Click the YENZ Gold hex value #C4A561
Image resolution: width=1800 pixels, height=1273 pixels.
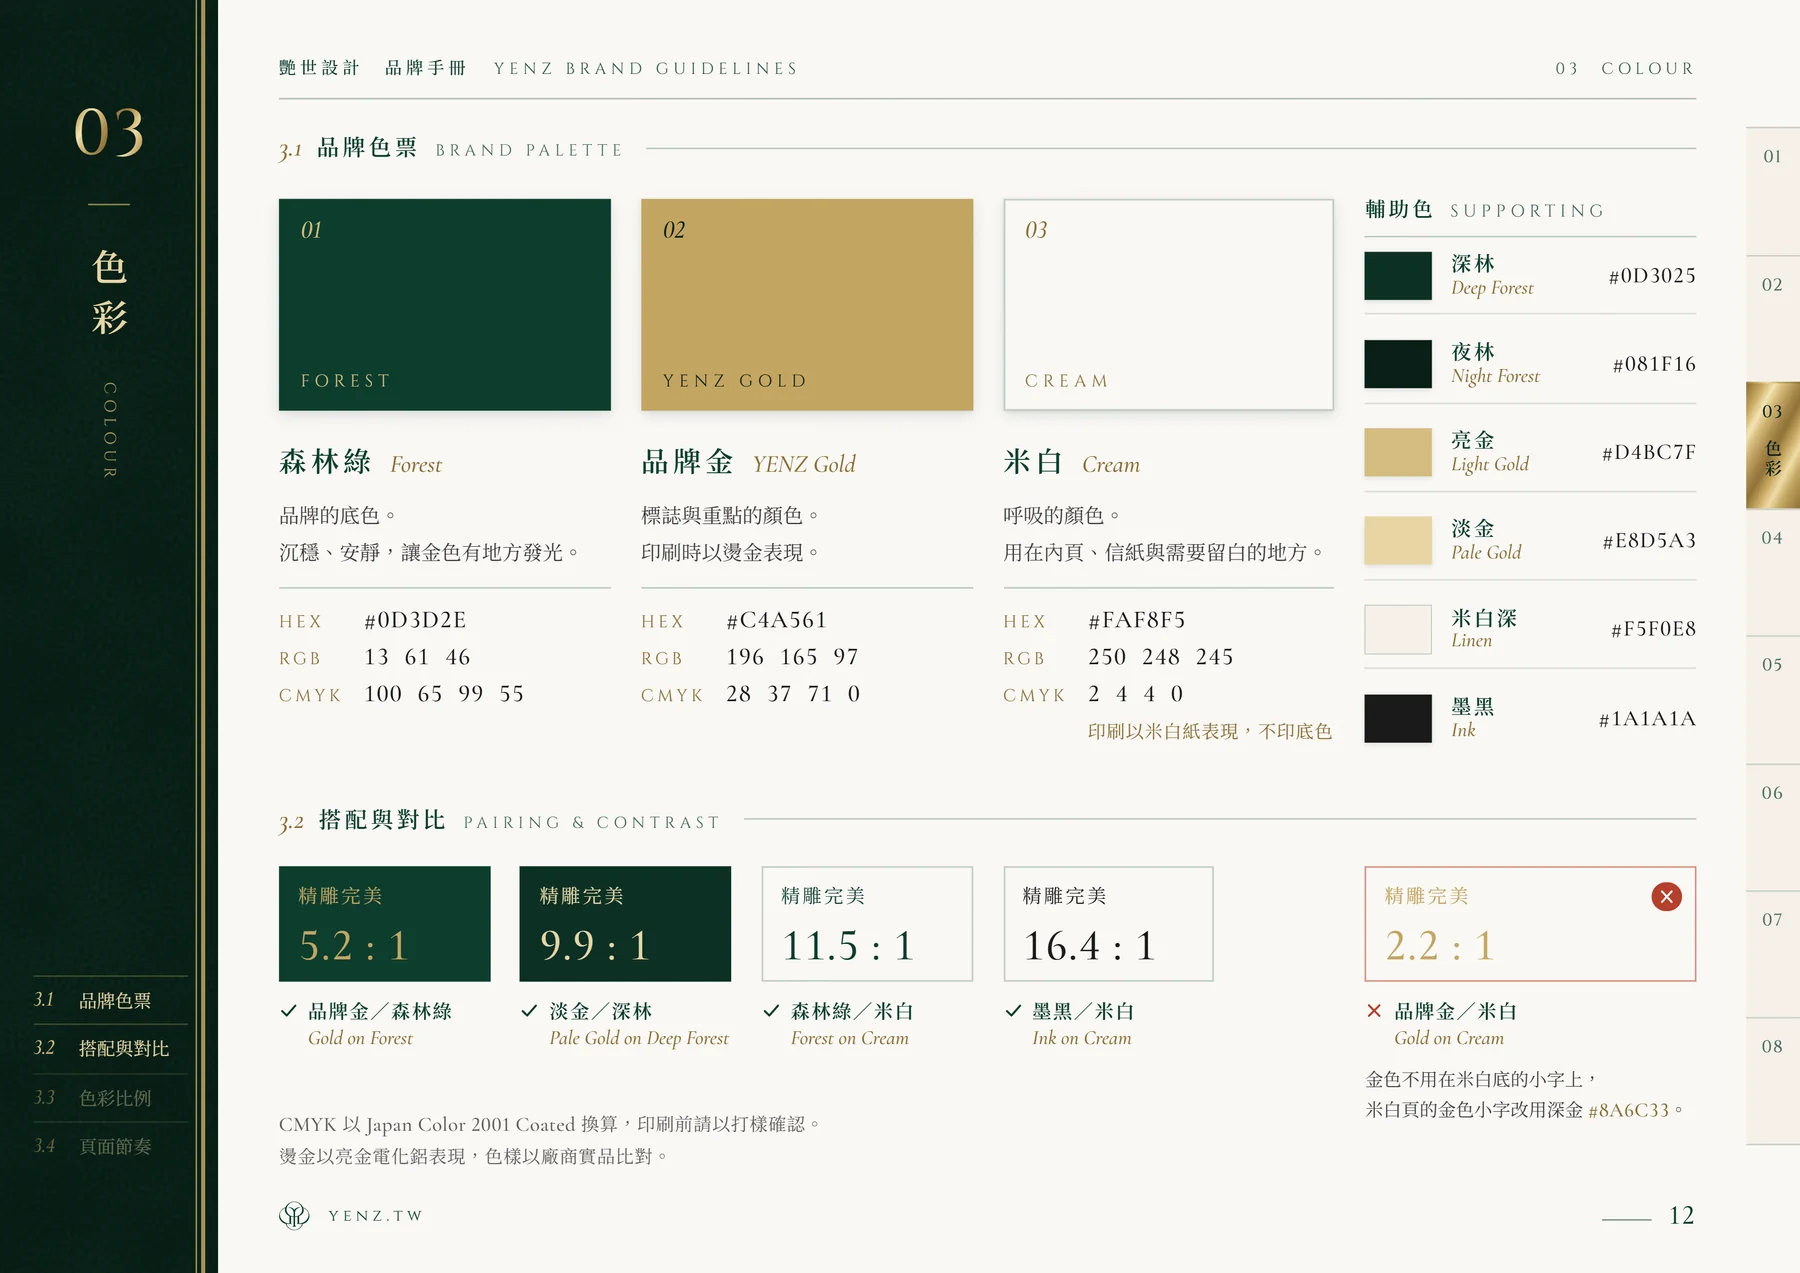click(777, 620)
